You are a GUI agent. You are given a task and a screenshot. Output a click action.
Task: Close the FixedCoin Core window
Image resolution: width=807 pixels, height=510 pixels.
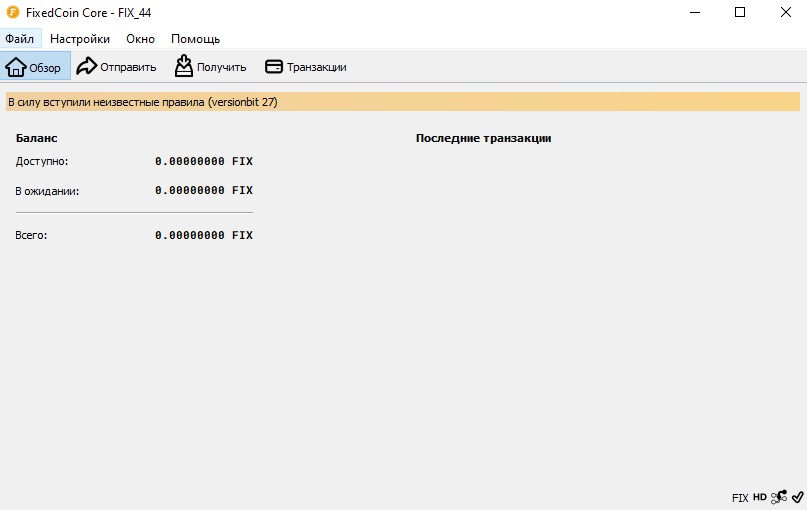785,12
